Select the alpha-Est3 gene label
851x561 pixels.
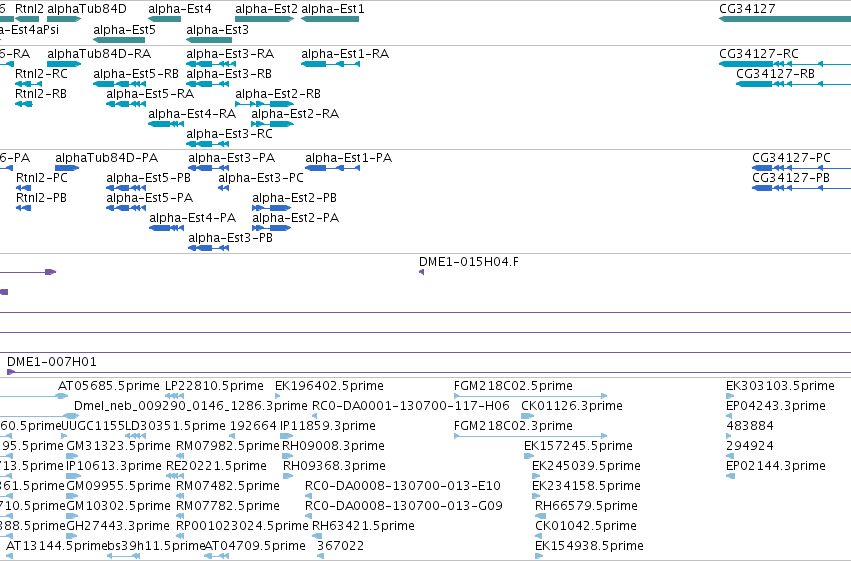[x=218, y=30]
